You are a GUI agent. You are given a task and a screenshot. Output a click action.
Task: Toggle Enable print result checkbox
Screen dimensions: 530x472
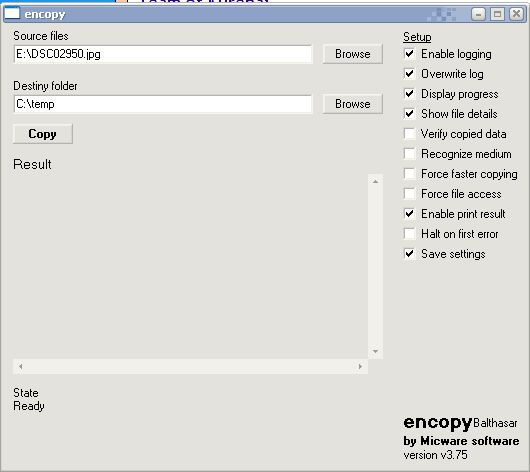pos(409,214)
